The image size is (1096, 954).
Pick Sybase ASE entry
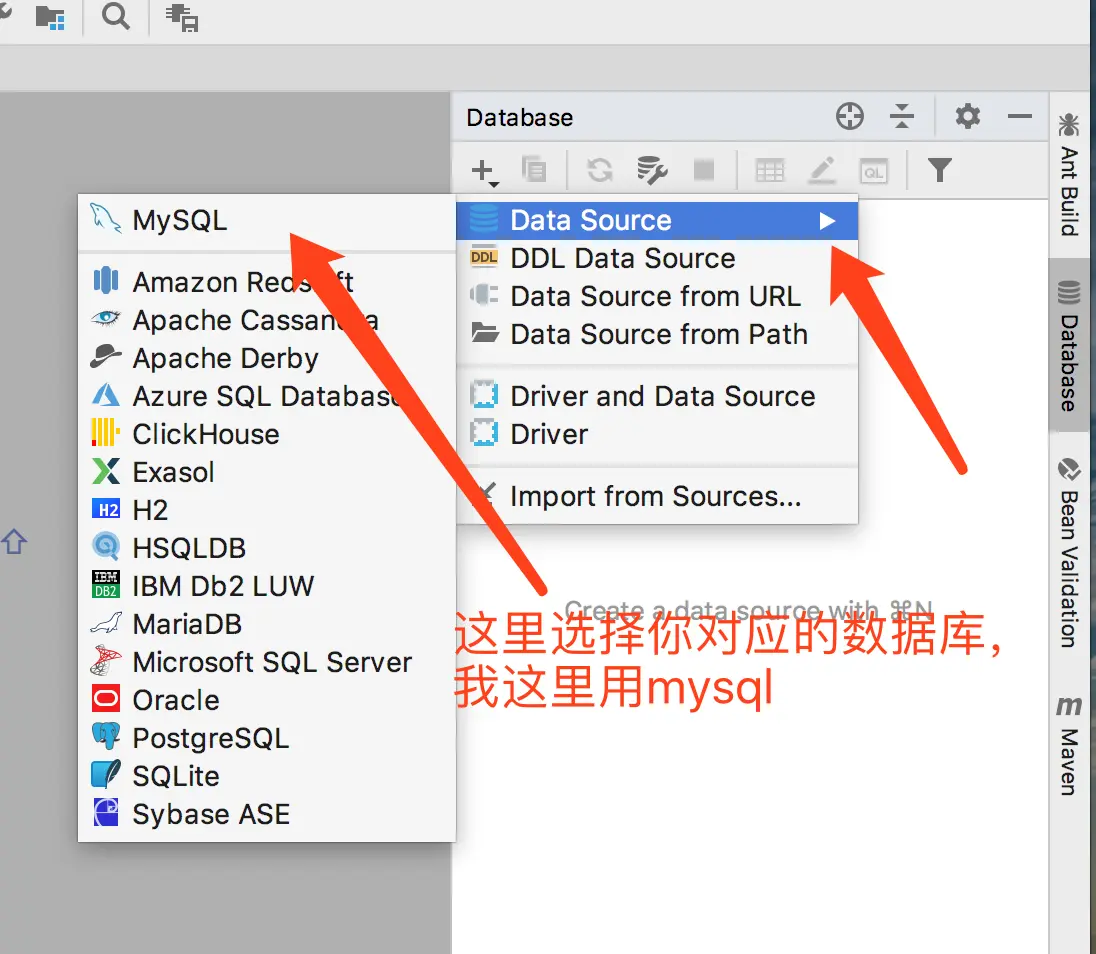(x=266, y=814)
